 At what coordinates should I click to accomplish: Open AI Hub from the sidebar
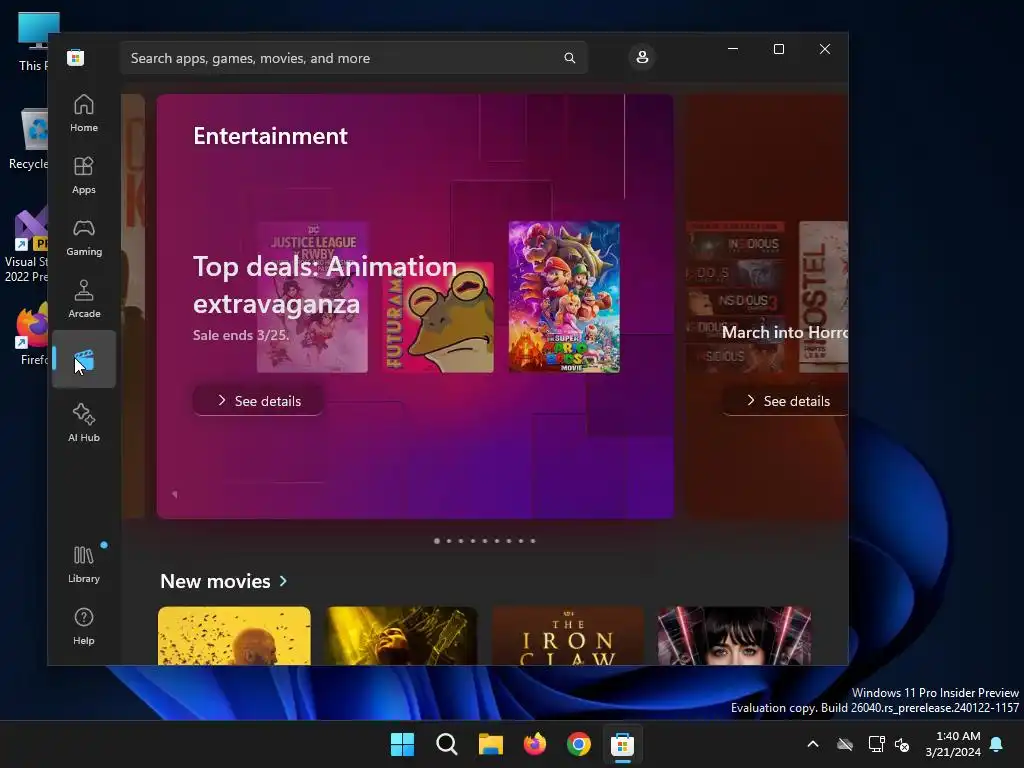[84, 423]
